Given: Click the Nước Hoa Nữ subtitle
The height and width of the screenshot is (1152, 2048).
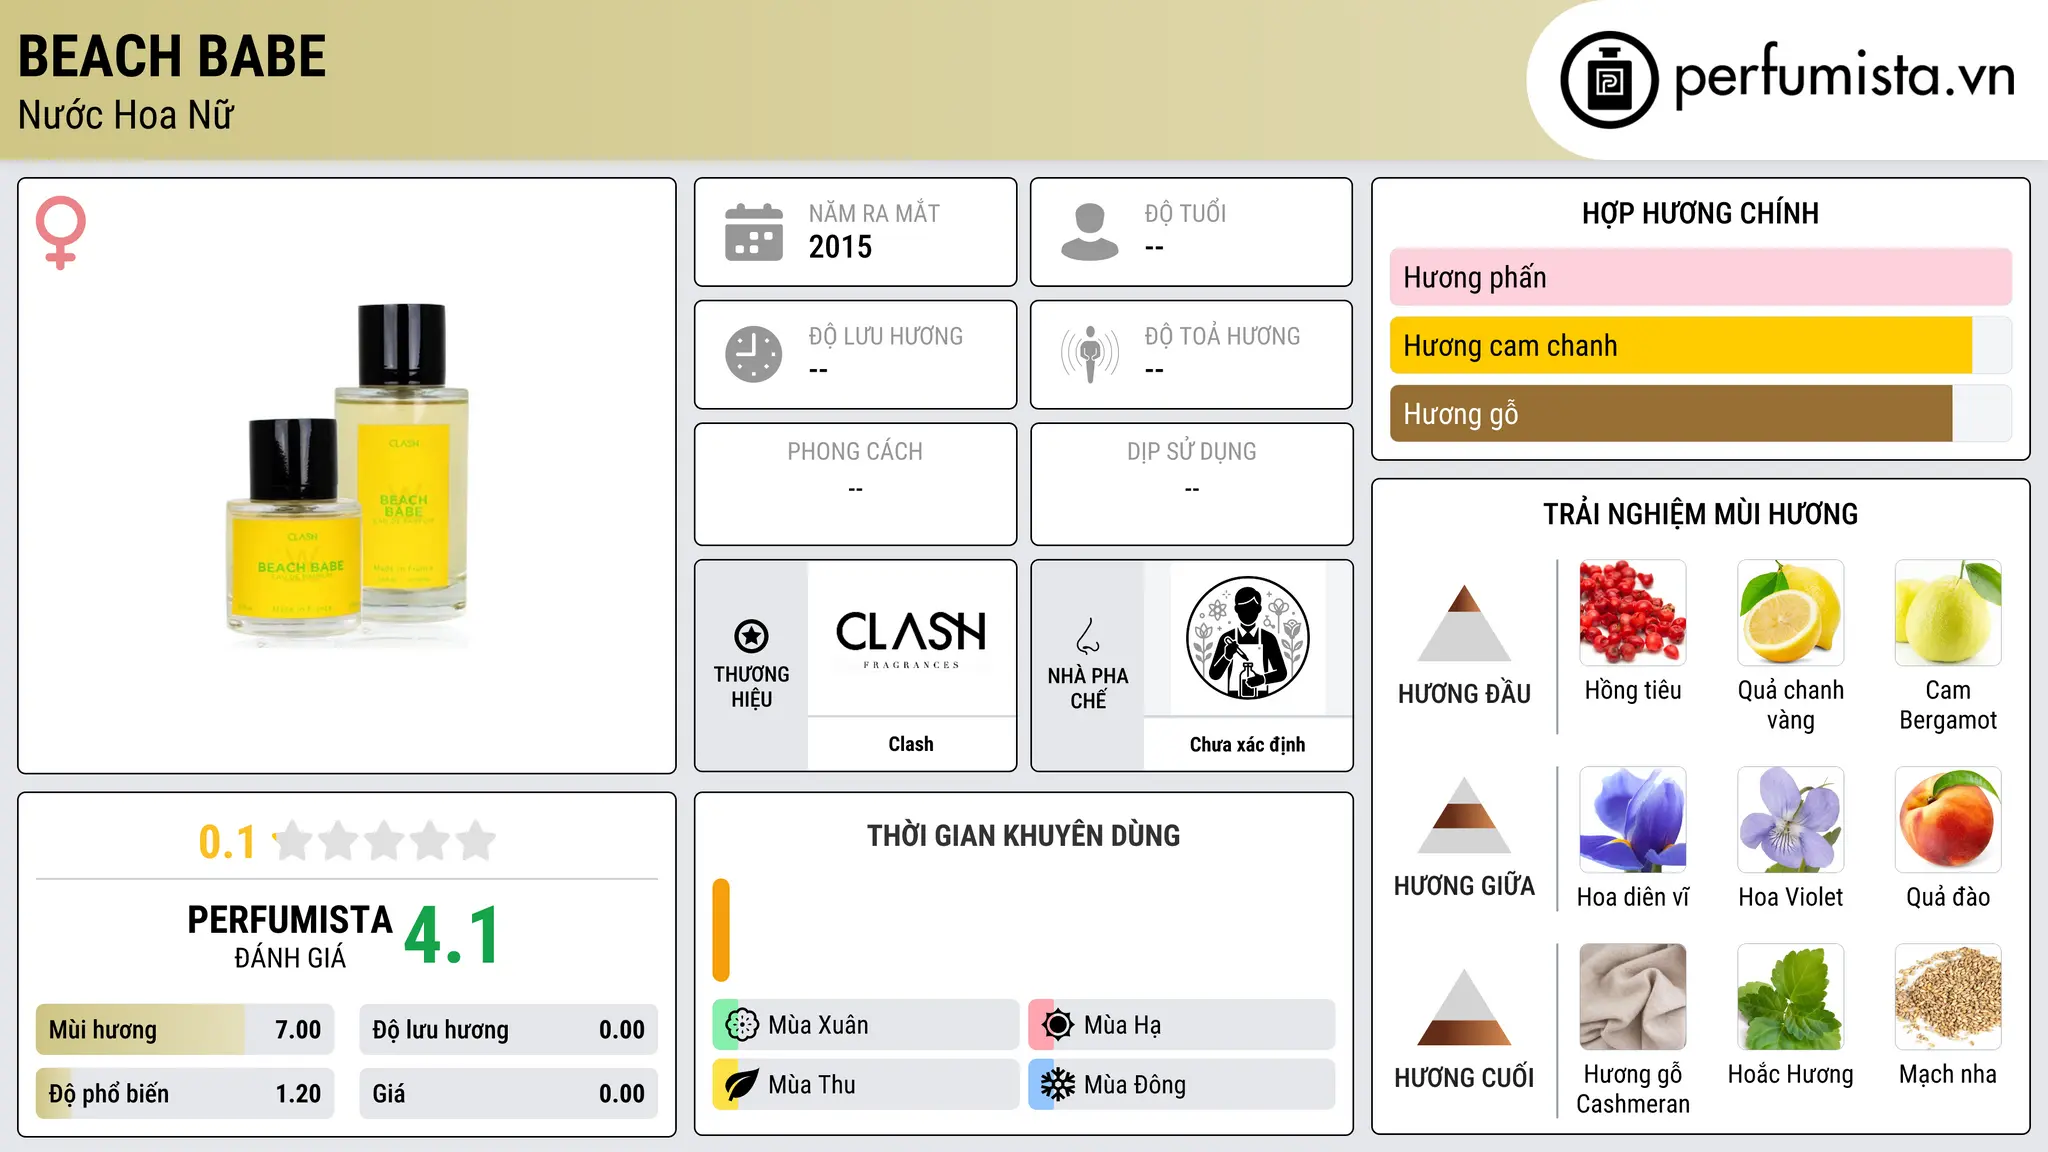Looking at the screenshot, I should pos(126,115).
